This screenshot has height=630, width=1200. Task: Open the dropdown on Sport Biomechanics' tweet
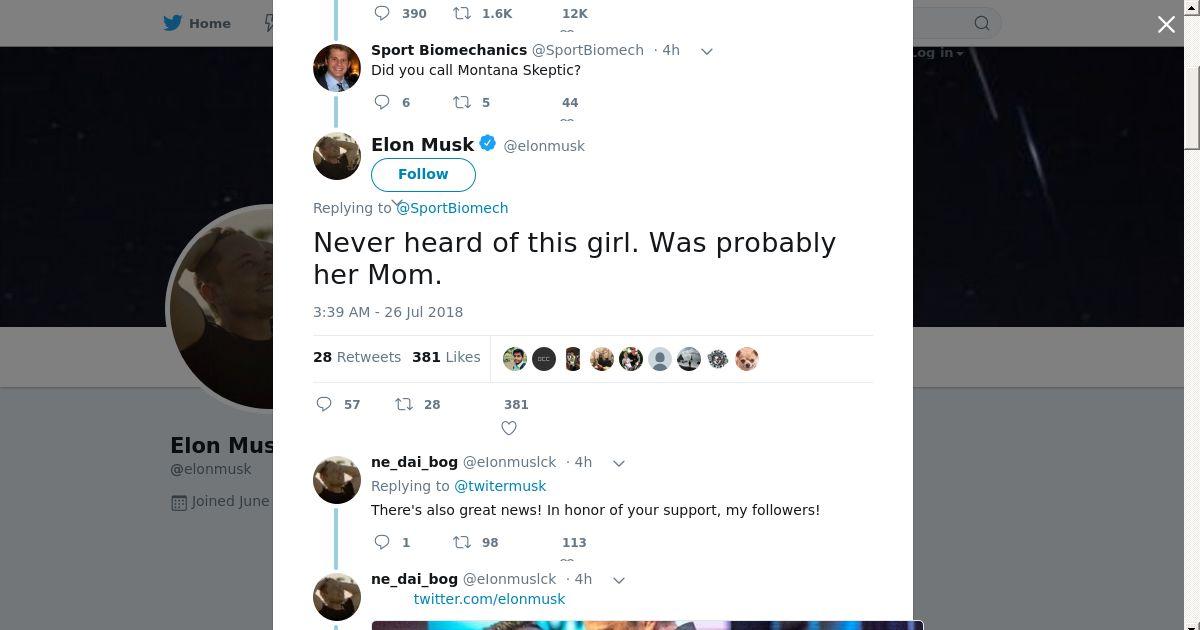coord(706,51)
